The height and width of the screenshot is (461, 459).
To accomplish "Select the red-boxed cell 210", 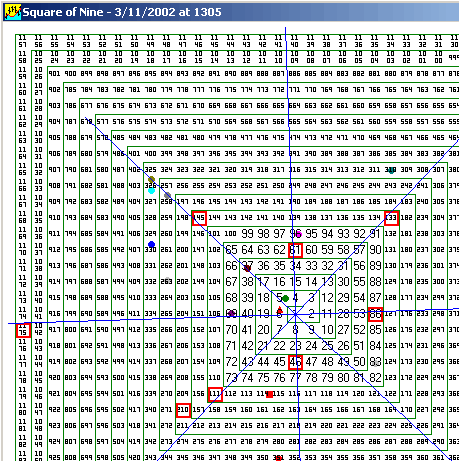I will point(183,410).
